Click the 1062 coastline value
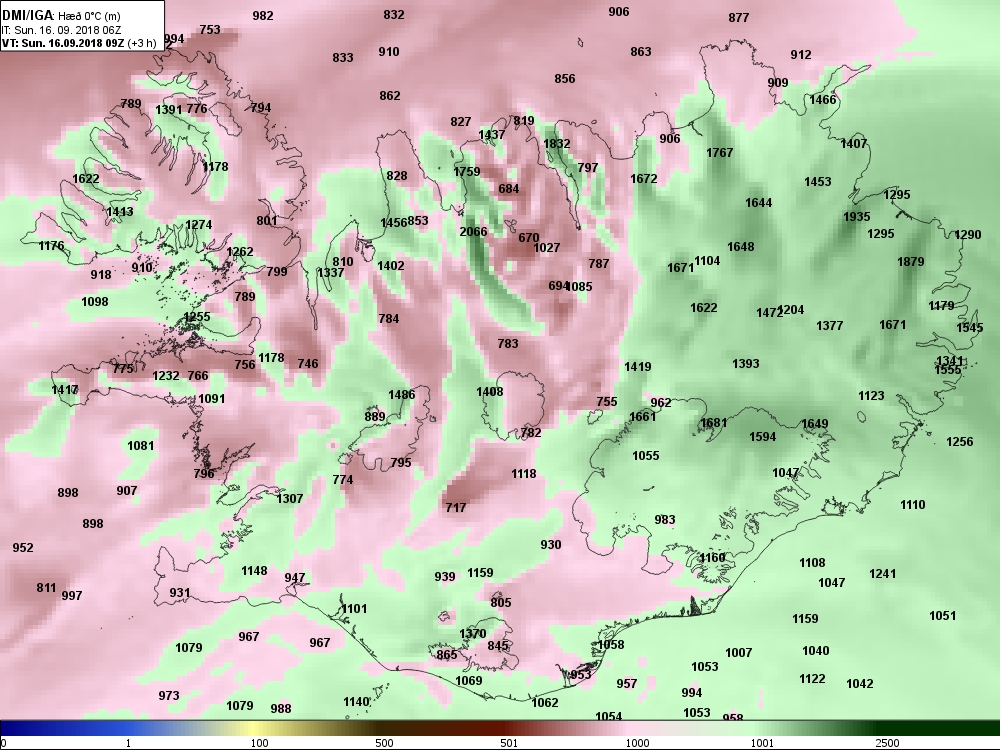The width and height of the screenshot is (1000, 750). tap(545, 703)
